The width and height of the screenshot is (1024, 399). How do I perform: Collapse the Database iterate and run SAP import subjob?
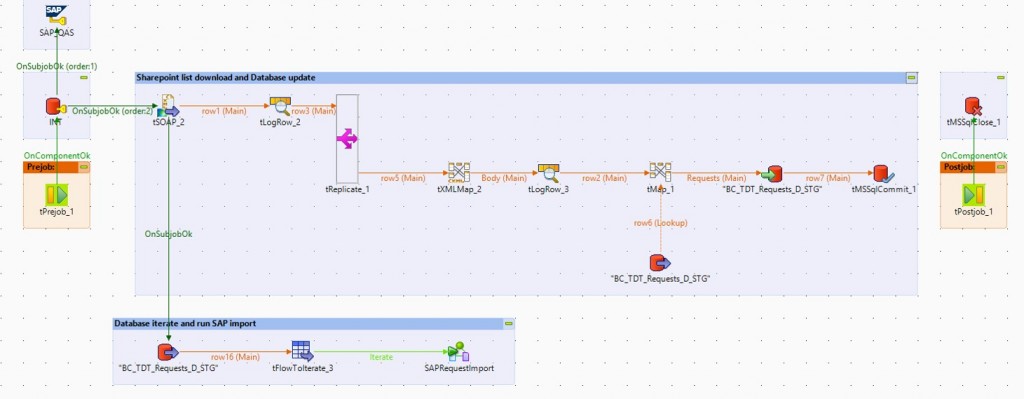point(509,323)
